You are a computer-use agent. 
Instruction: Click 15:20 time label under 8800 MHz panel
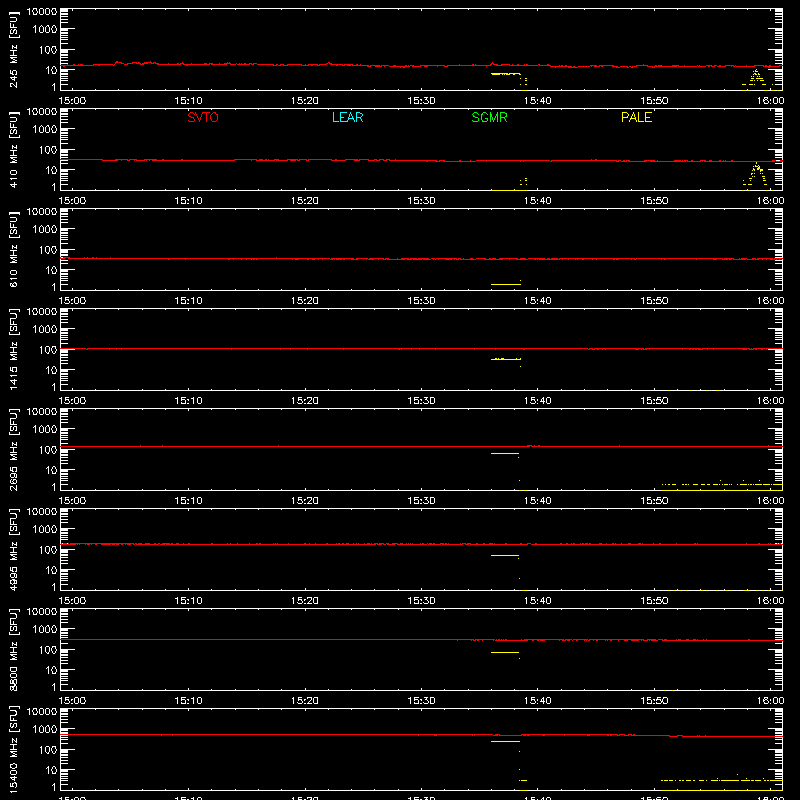point(305,701)
